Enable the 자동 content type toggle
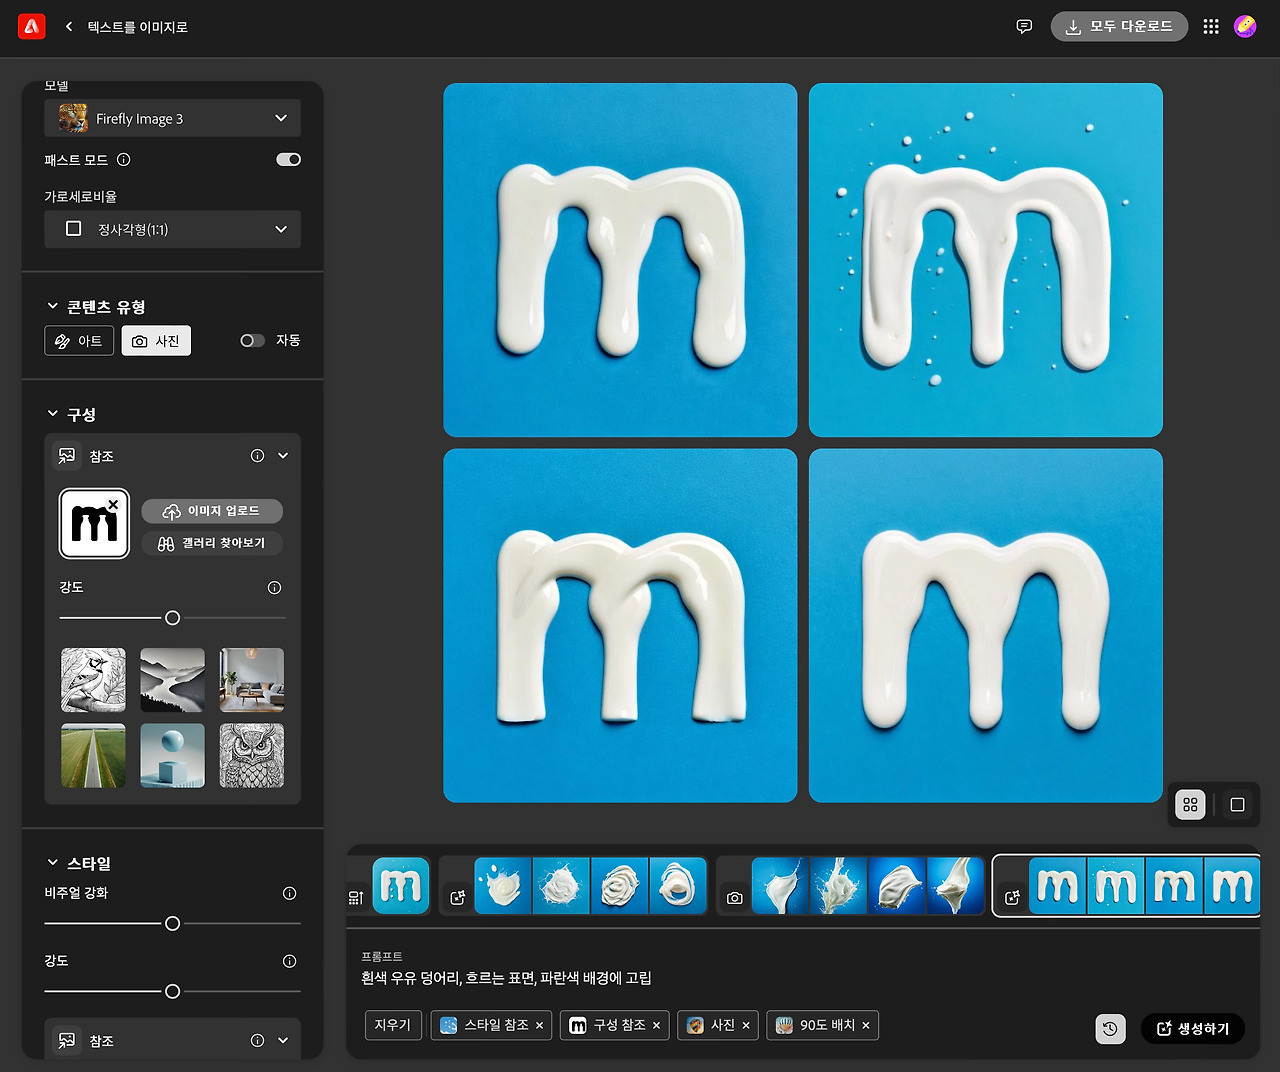This screenshot has height=1072, width=1280. click(252, 341)
